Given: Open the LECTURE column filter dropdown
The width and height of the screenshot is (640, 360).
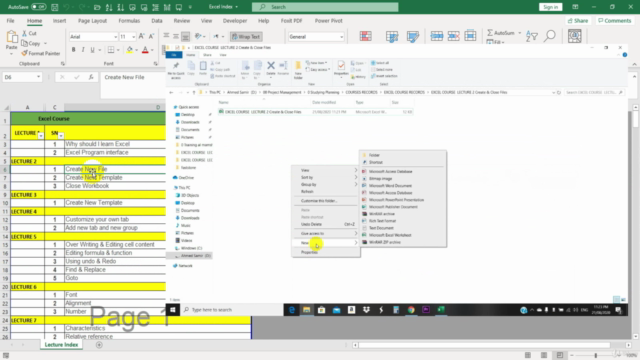Looking at the screenshot, I should point(40,135).
